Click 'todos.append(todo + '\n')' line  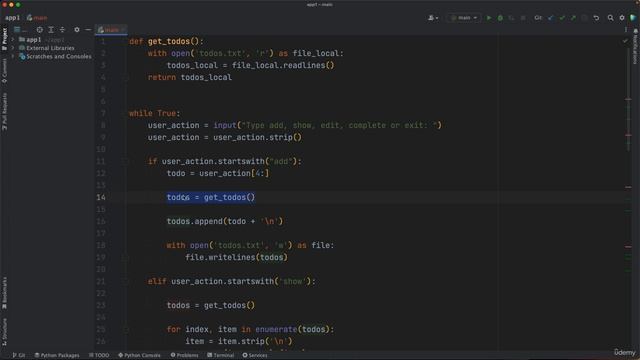pos(225,222)
